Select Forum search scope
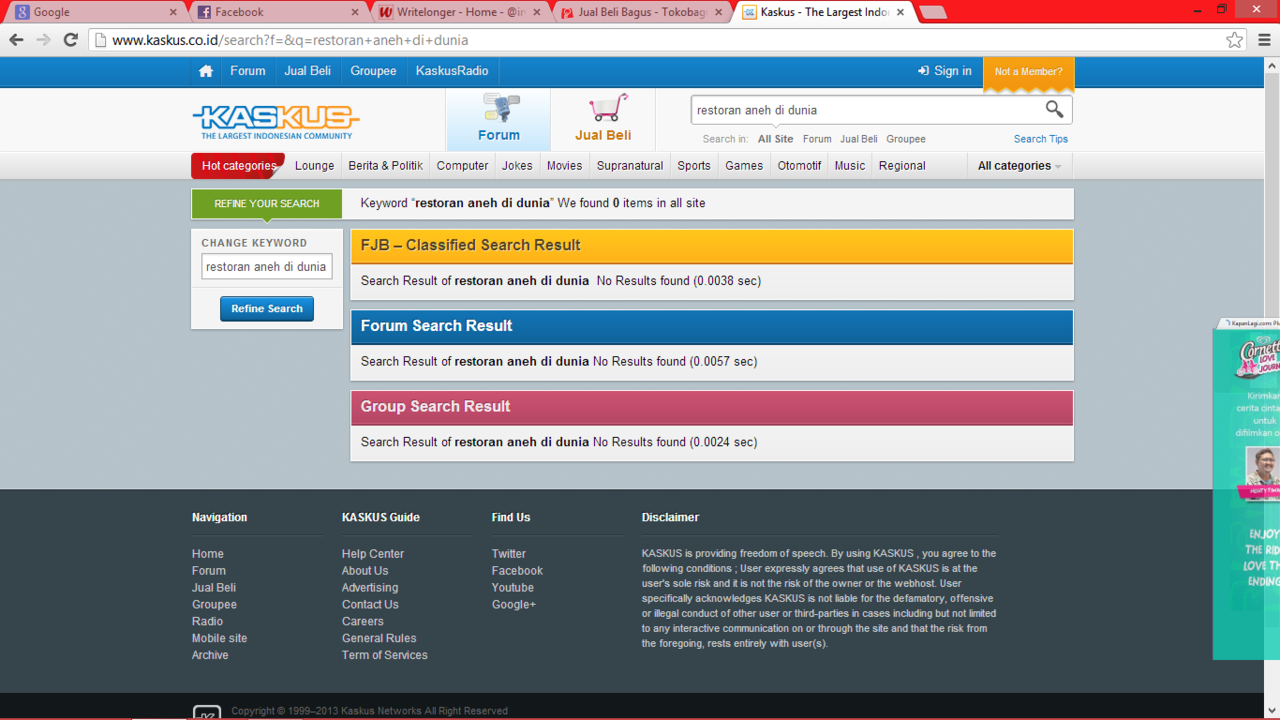Screen dimensions: 1280x720 [817, 139]
